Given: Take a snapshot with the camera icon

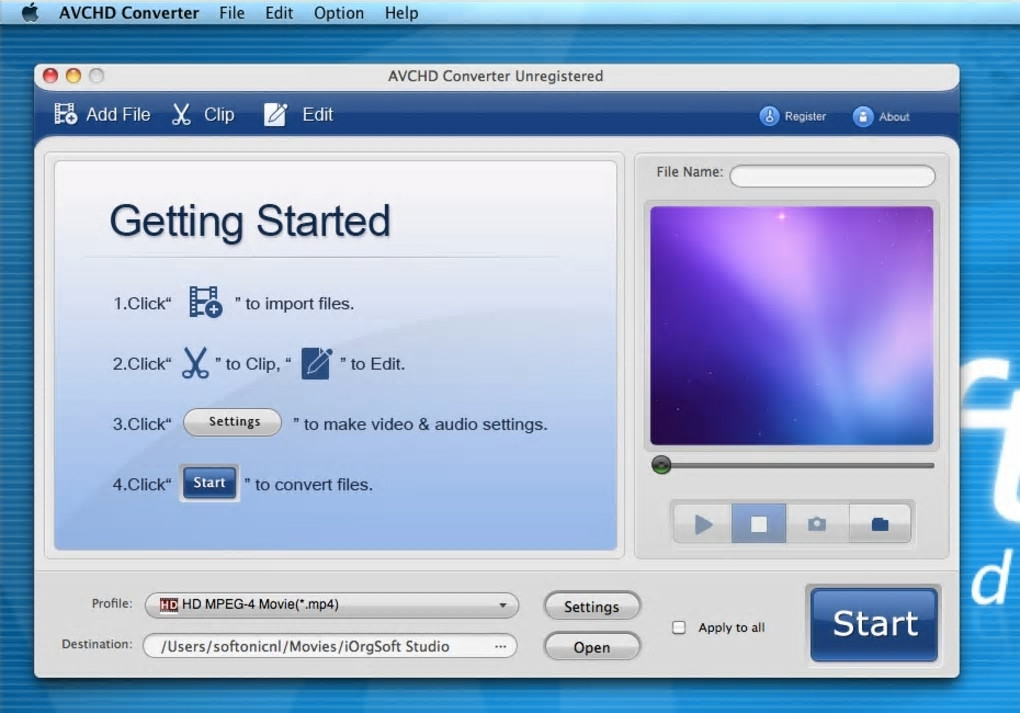Looking at the screenshot, I should pos(817,524).
